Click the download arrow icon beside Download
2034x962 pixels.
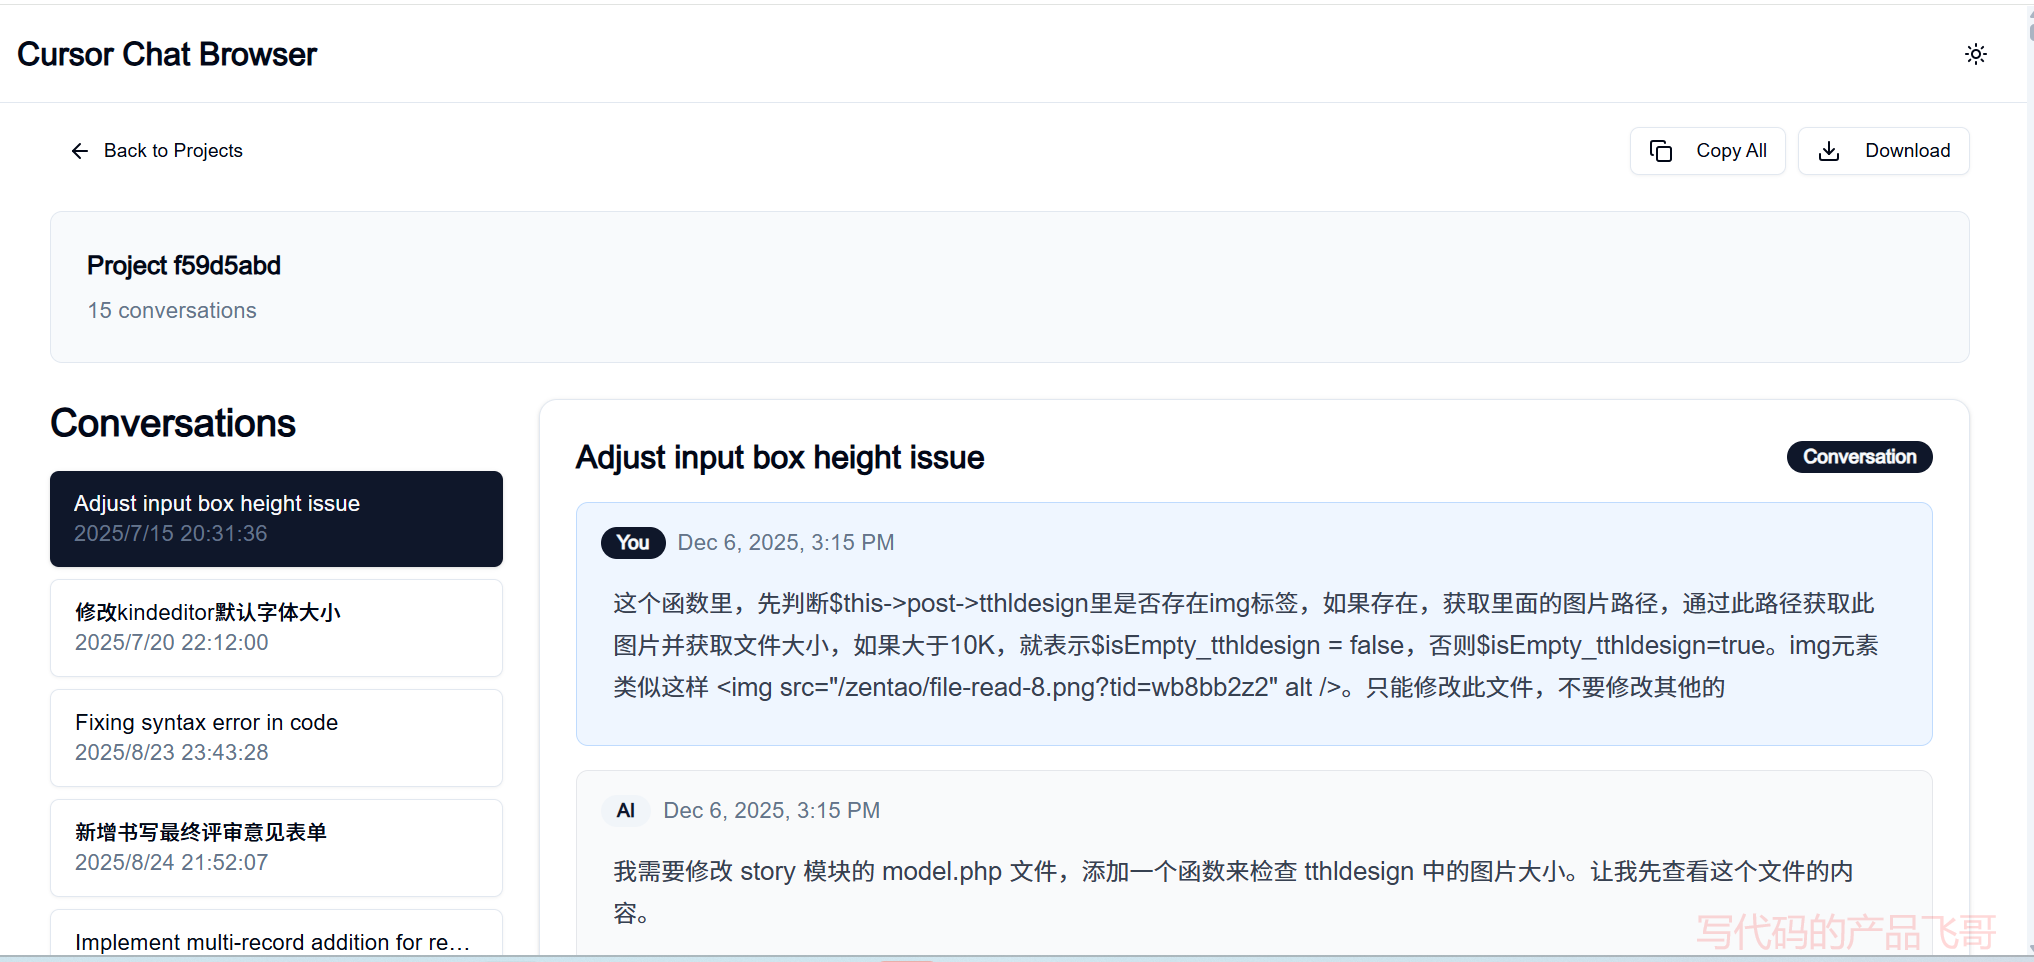(1829, 150)
